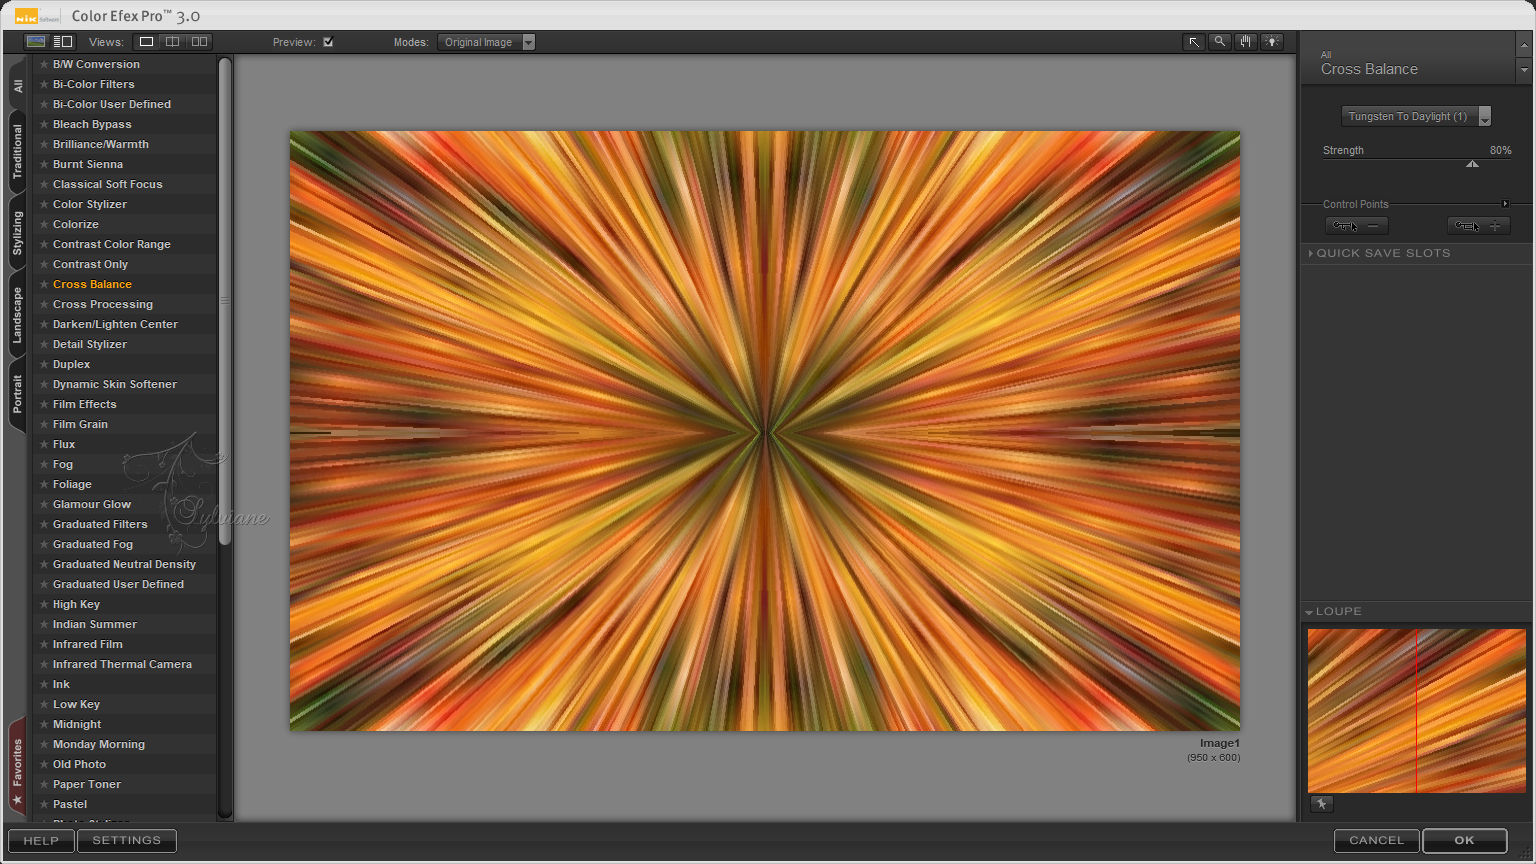Favorite star for B/W Conversion filter
Viewport: 1536px width, 864px height.
[x=44, y=64]
